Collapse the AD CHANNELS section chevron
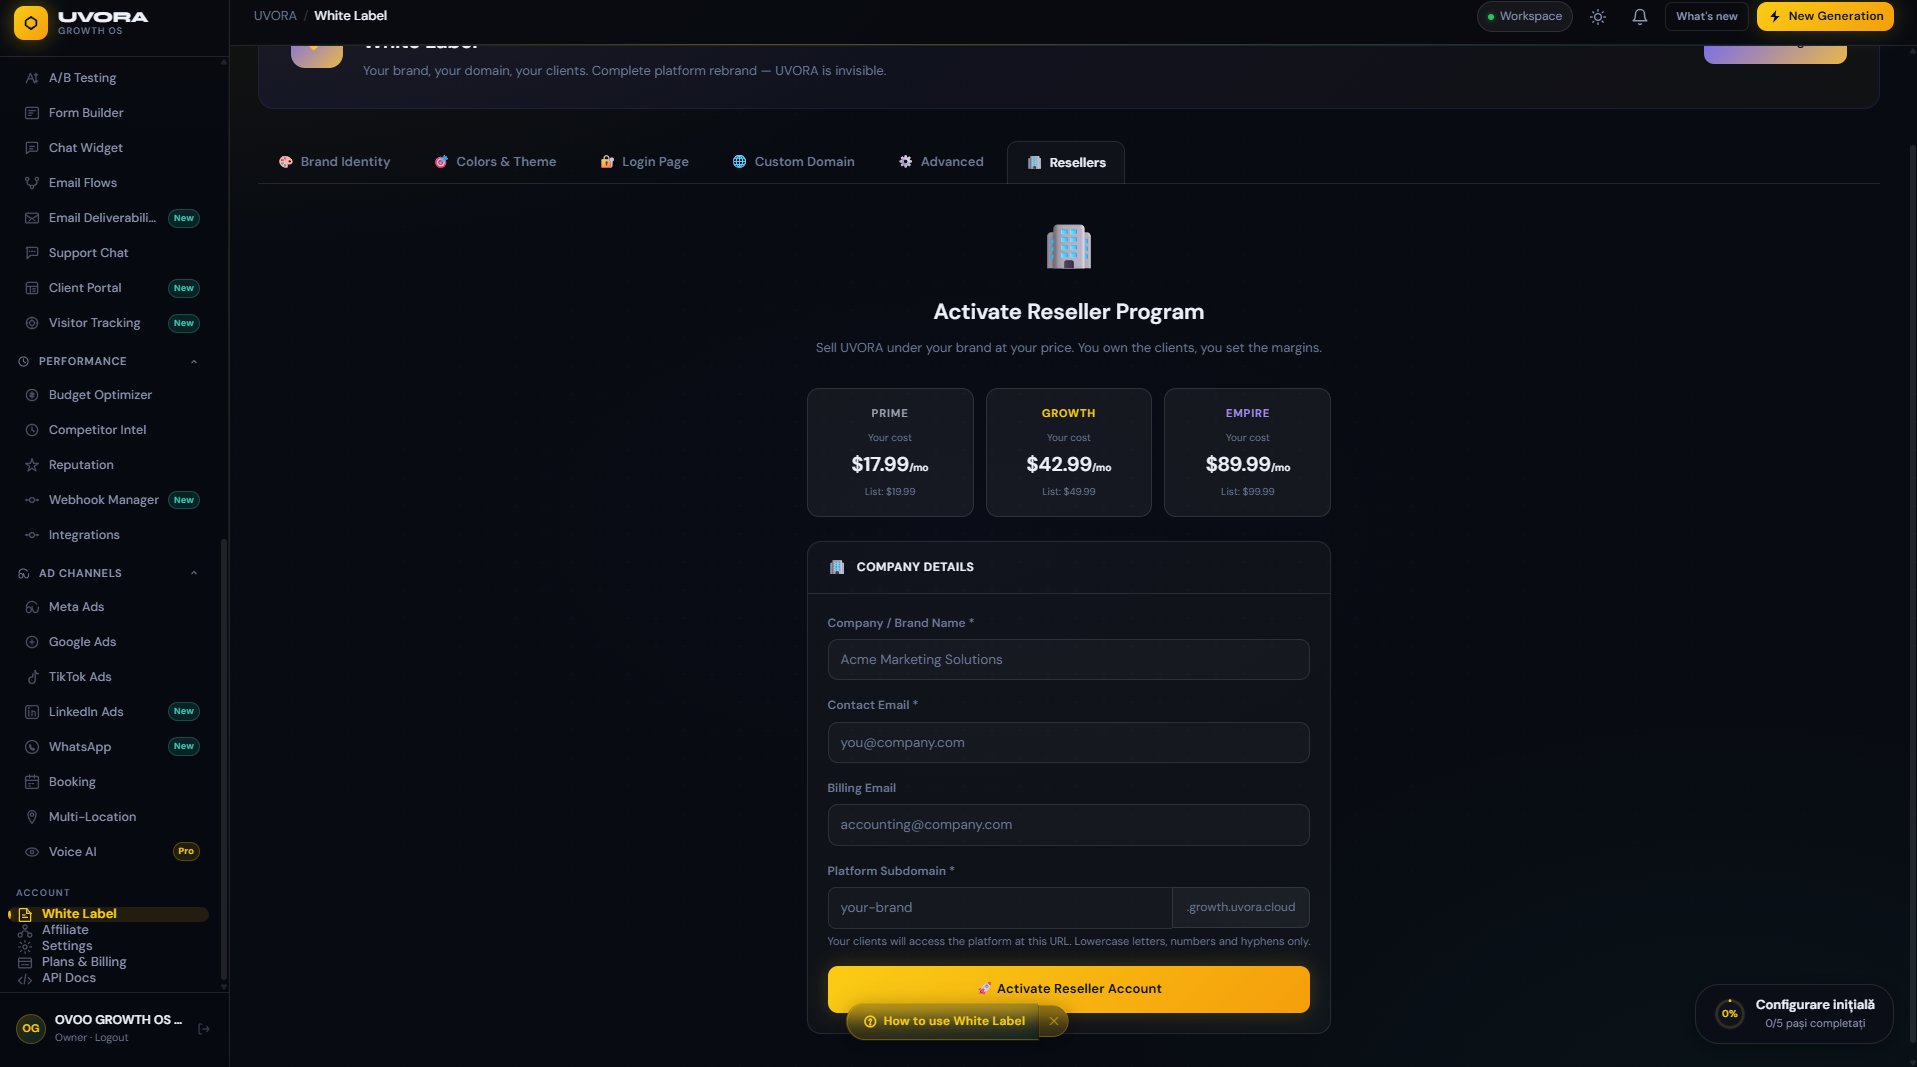1917x1067 pixels. pos(194,574)
